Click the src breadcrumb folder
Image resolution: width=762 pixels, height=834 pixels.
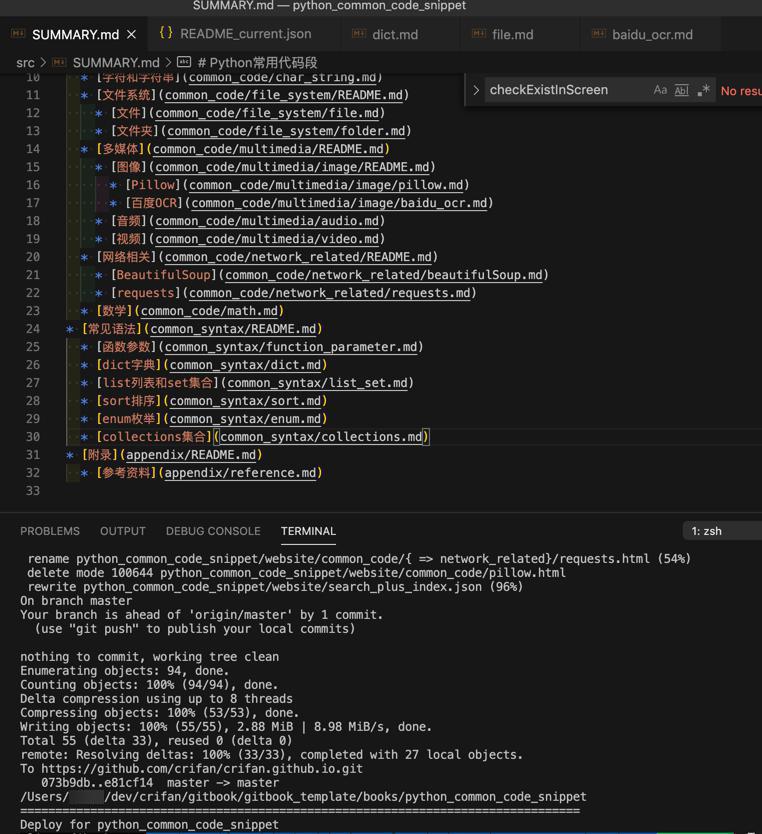click(25, 62)
